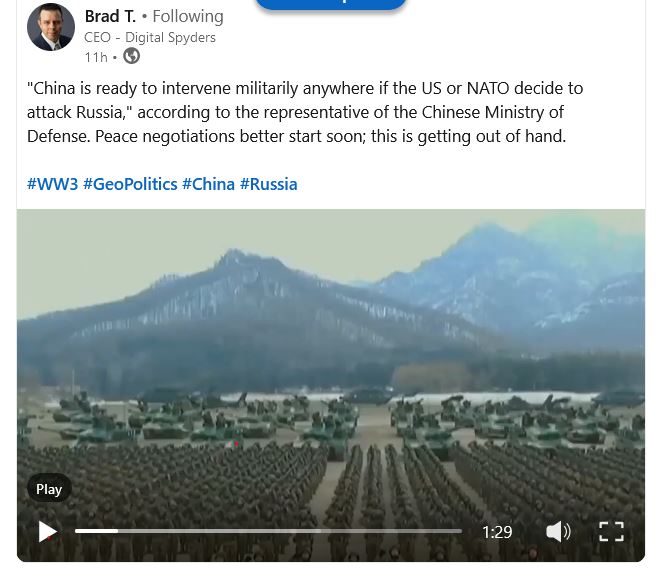
Task: Click the globe visibility icon beside 11h
Action: [131, 56]
